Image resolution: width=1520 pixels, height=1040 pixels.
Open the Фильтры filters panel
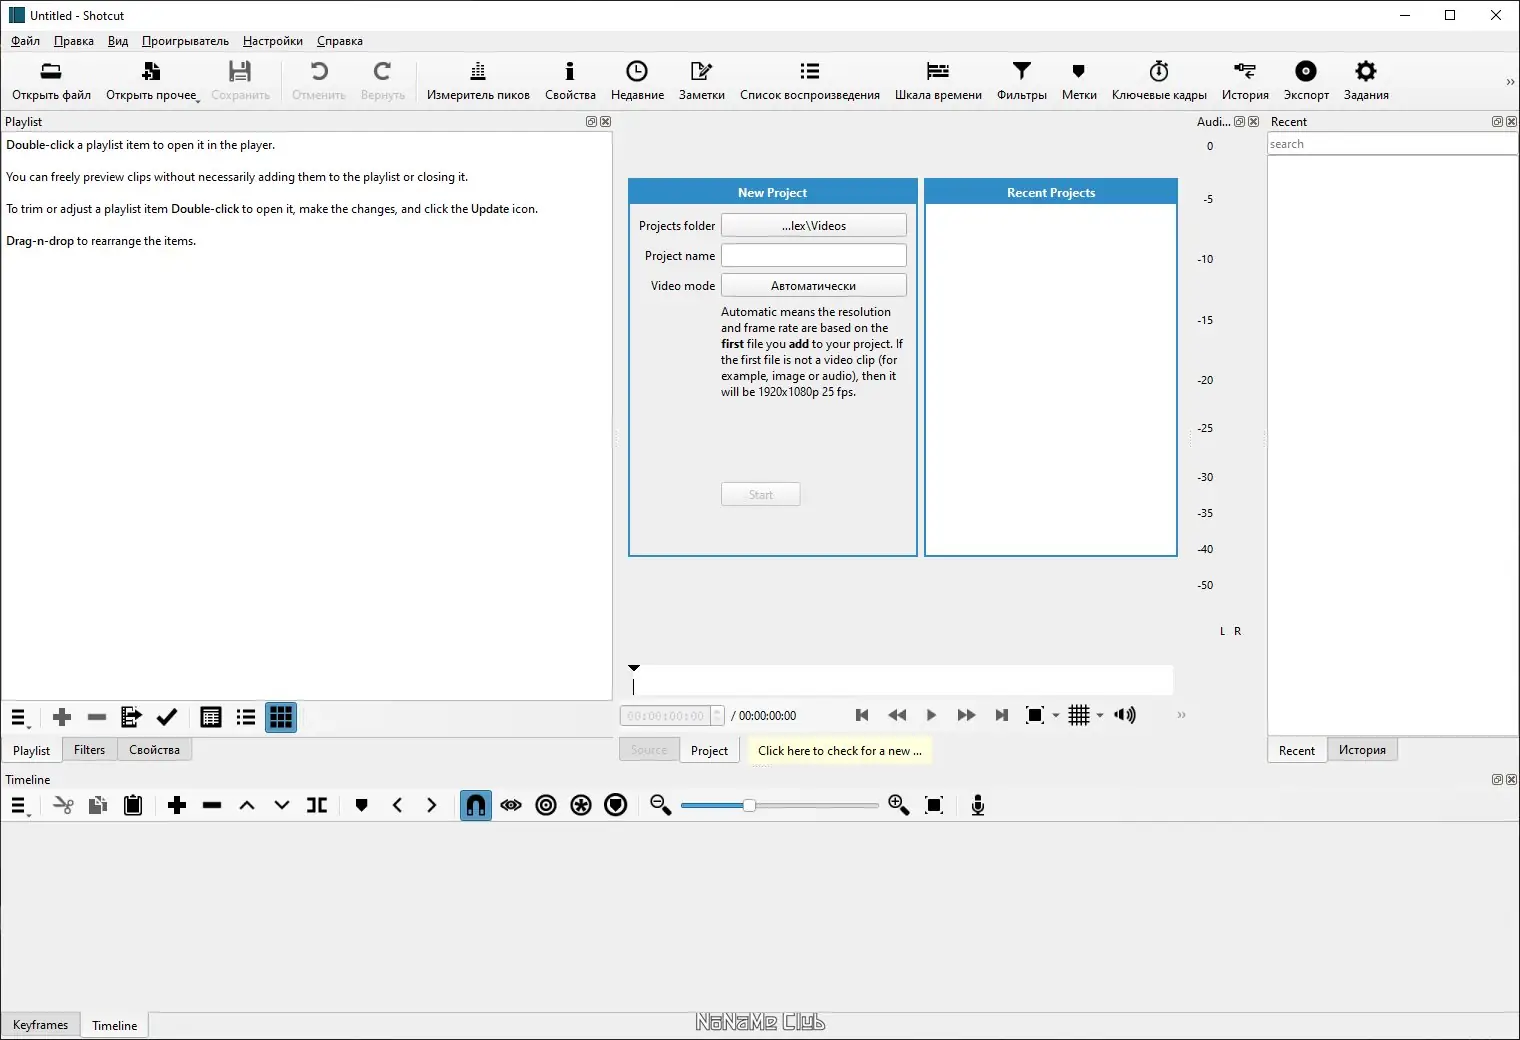click(1022, 82)
